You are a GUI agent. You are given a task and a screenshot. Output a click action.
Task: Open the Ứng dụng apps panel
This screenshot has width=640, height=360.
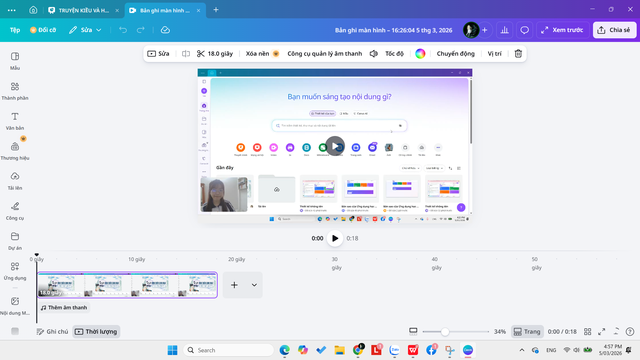(x=15, y=271)
